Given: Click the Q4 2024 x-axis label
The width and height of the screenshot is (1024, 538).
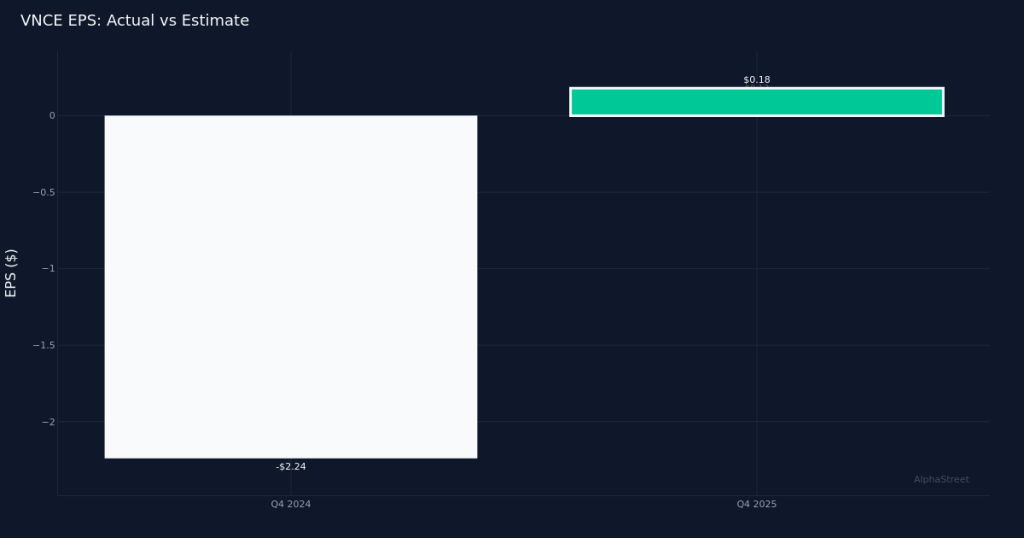Looking at the screenshot, I should (290, 505).
